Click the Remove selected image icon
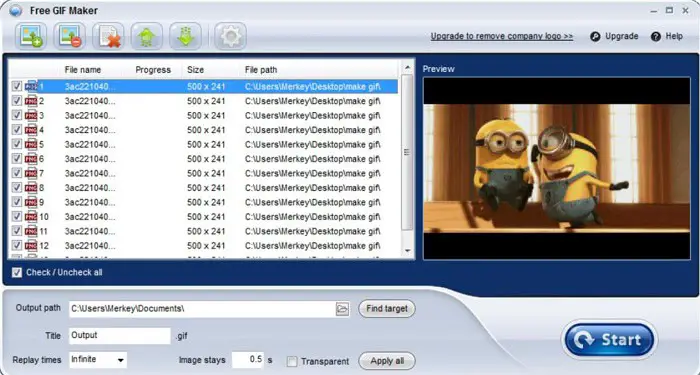The height and width of the screenshot is (375, 700). coord(69,36)
